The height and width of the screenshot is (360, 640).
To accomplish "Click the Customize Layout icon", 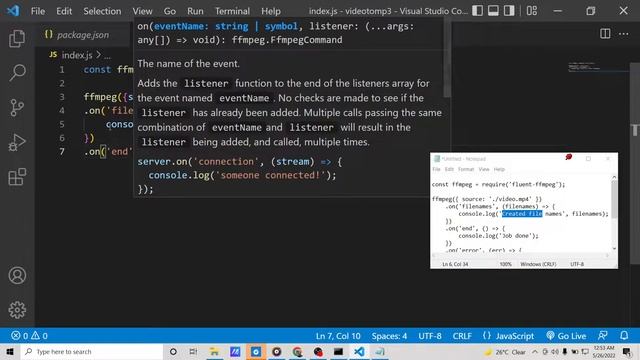I will (531, 11).
